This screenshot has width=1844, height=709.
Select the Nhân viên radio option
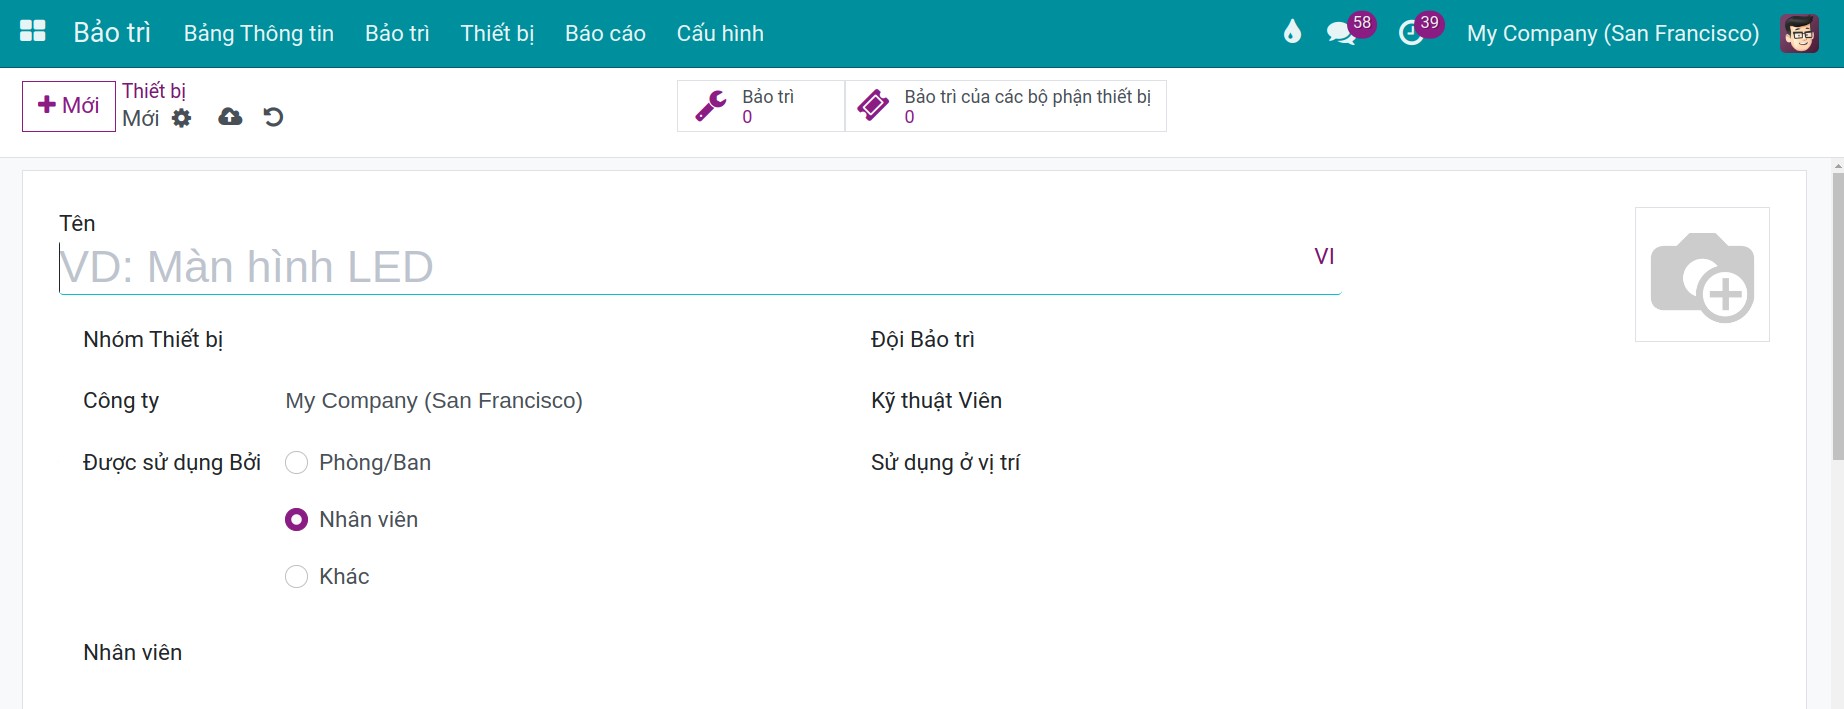pos(296,520)
